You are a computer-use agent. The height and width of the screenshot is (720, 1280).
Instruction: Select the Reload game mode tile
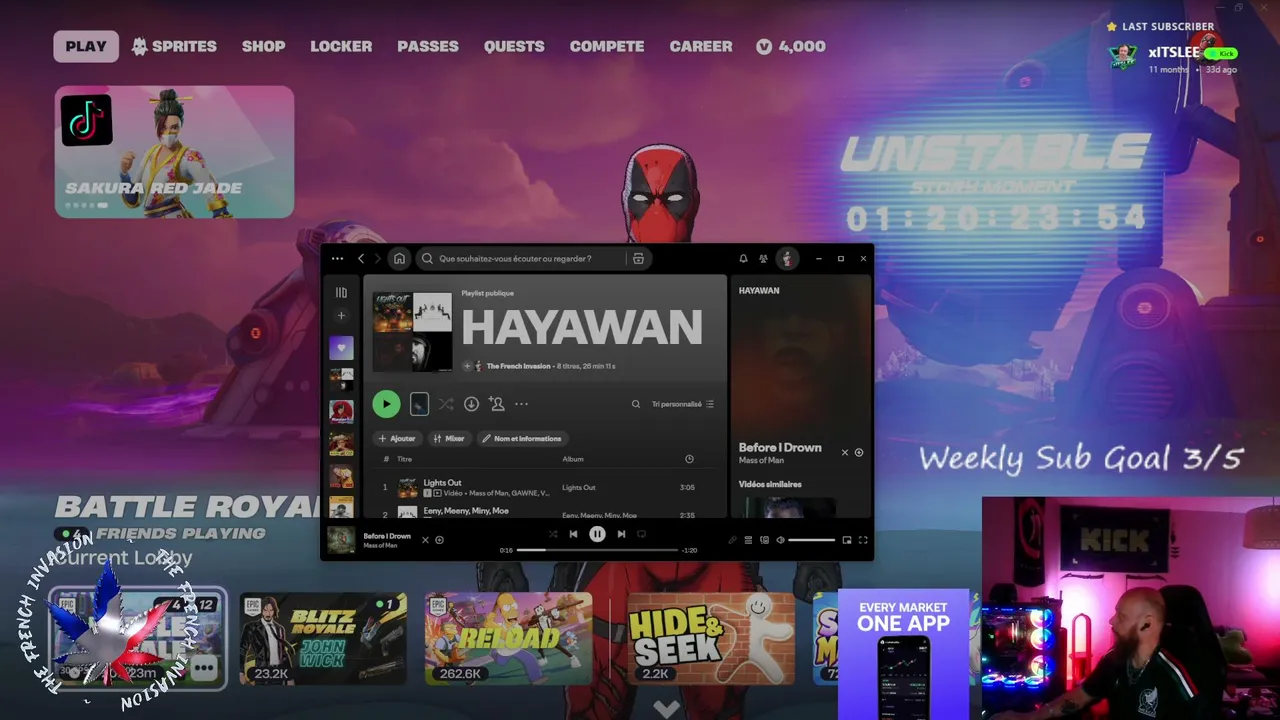(x=508, y=638)
